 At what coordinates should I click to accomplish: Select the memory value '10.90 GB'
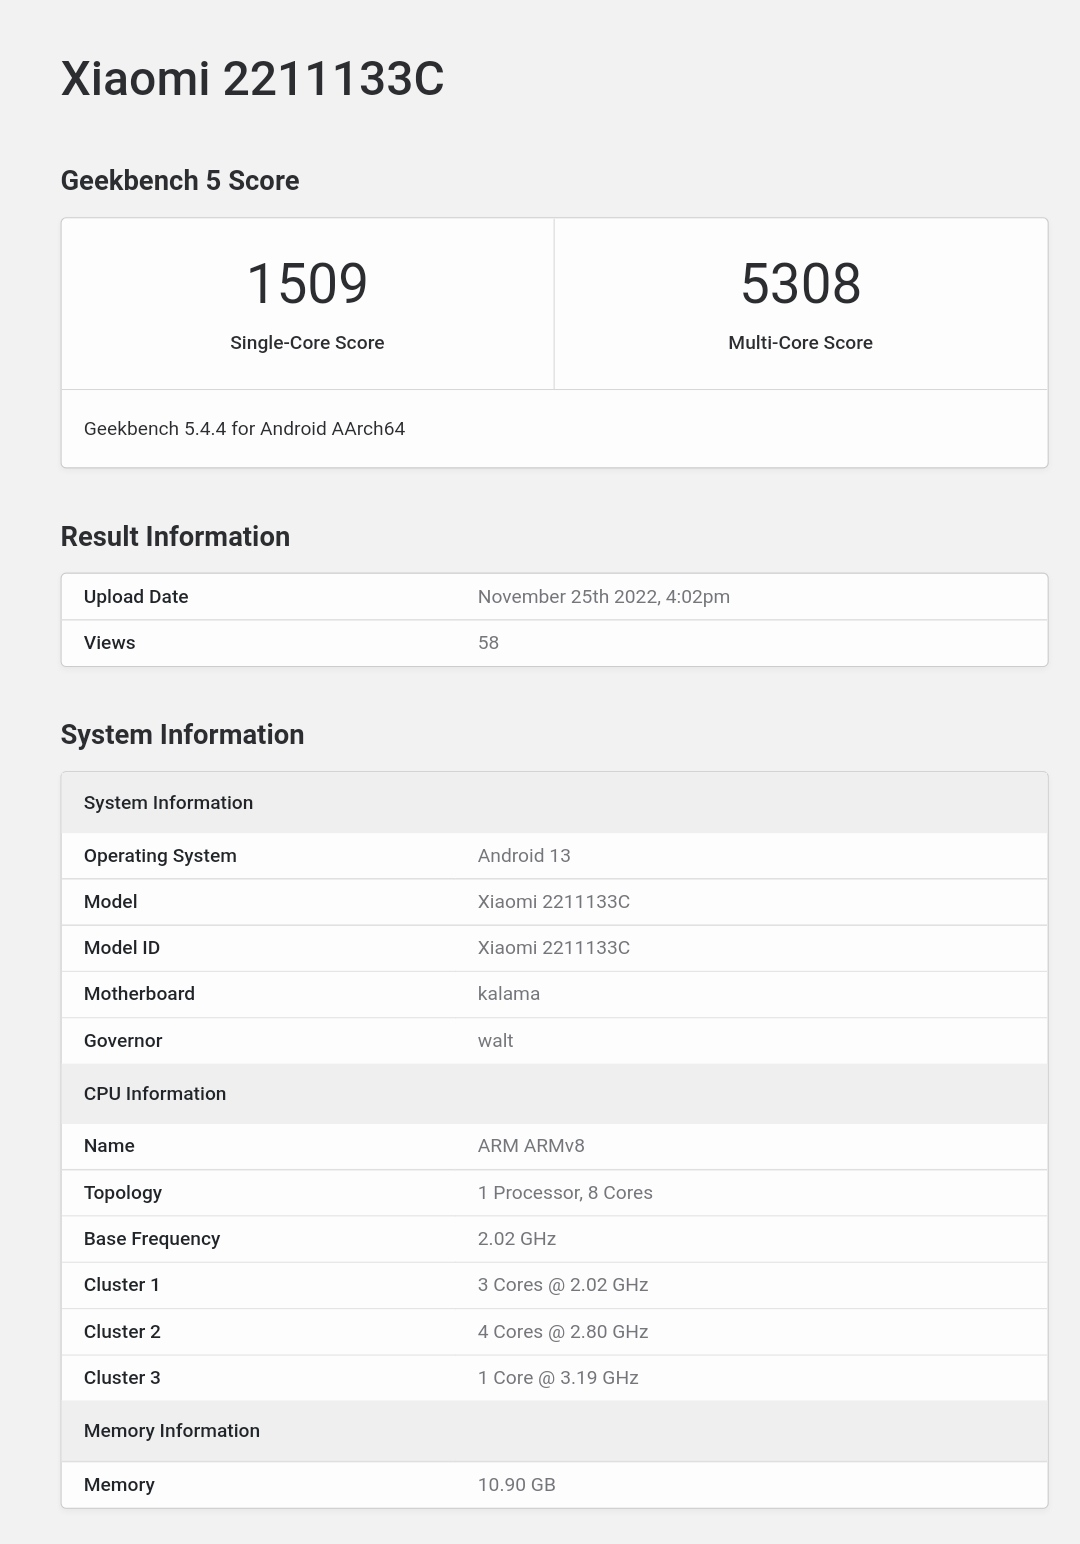517,1485
